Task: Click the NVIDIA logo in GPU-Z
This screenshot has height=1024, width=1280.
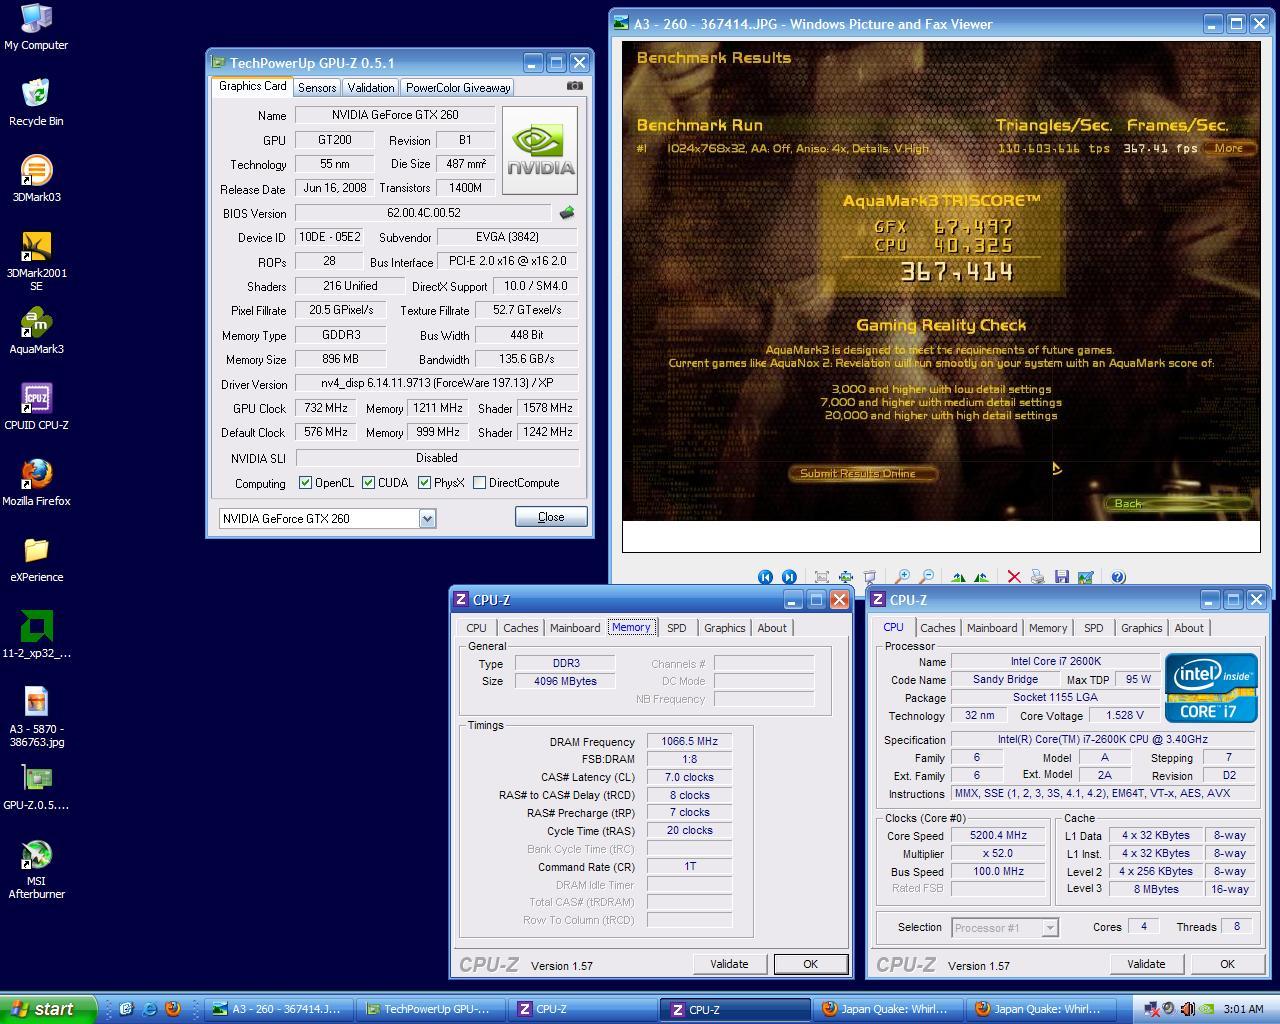Action: pyautogui.click(x=540, y=150)
